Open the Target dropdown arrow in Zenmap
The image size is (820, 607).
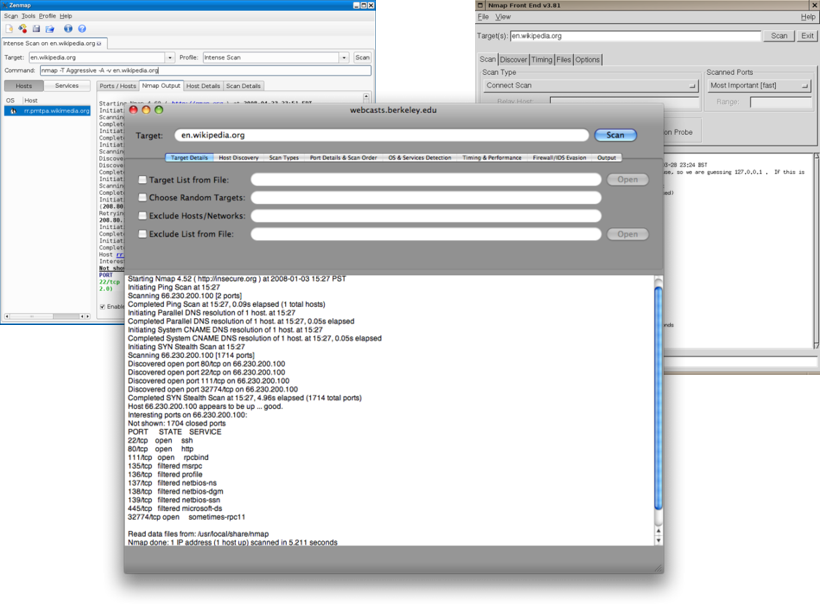(x=170, y=58)
